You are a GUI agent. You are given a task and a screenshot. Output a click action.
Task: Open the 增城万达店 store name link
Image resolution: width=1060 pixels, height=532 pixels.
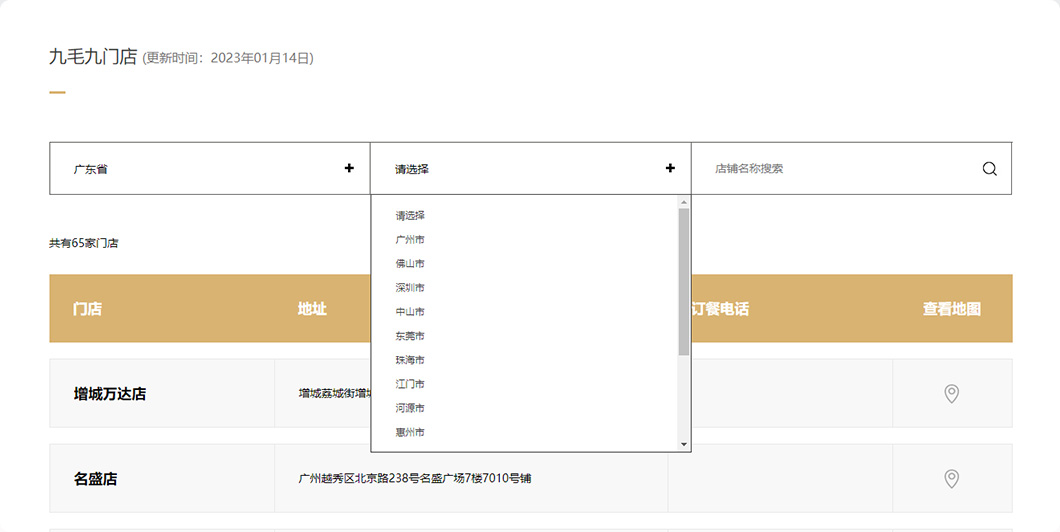pyautogui.click(x=110, y=394)
